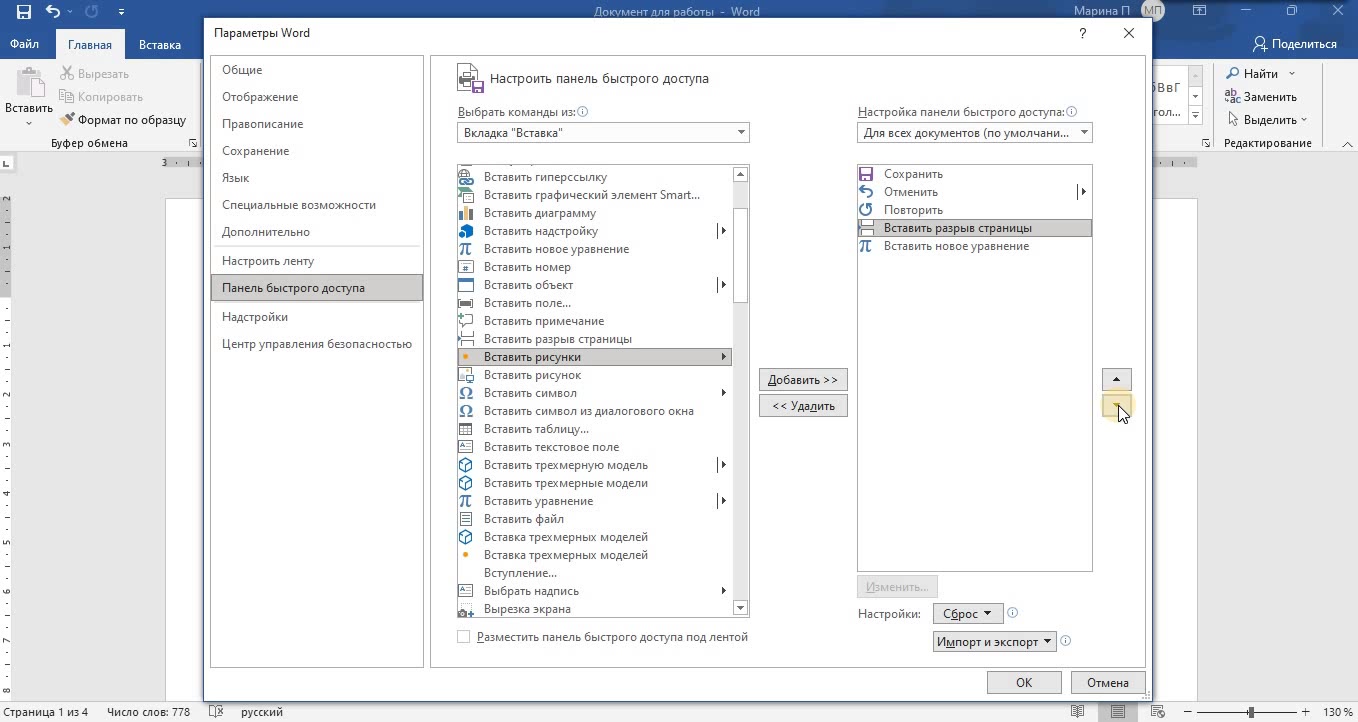The width and height of the screenshot is (1358, 722).
Task: Click the Заменить icon in the ribbon
Action: (x=1233, y=97)
